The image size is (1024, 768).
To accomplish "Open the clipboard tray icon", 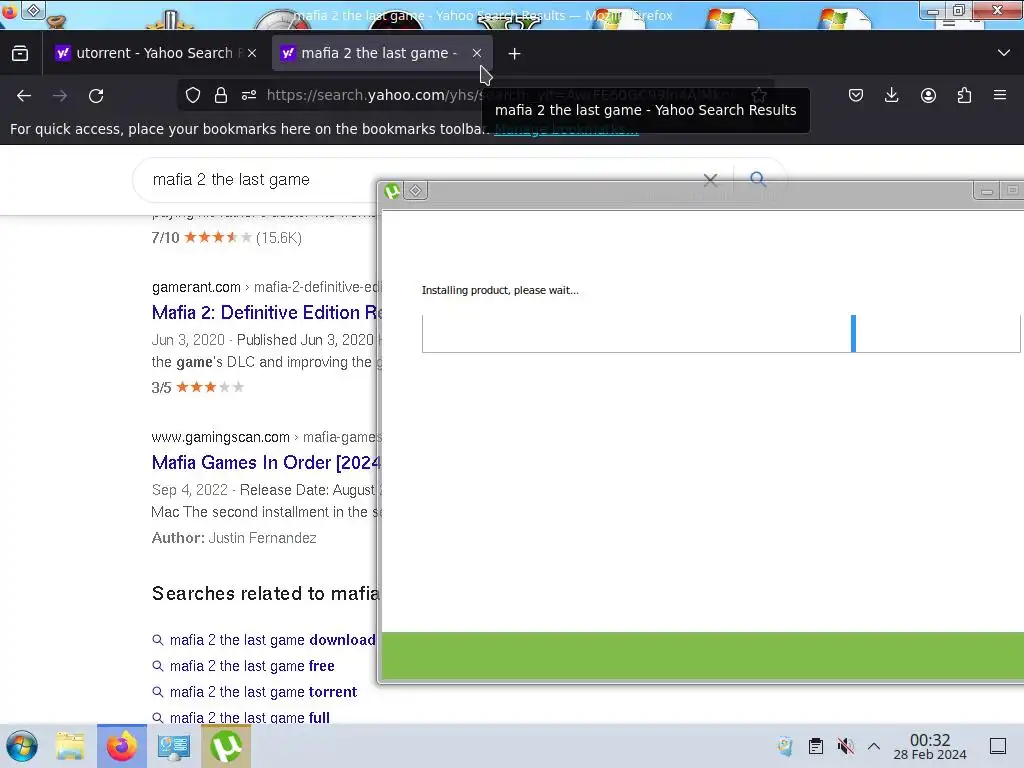I will [x=816, y=746].
